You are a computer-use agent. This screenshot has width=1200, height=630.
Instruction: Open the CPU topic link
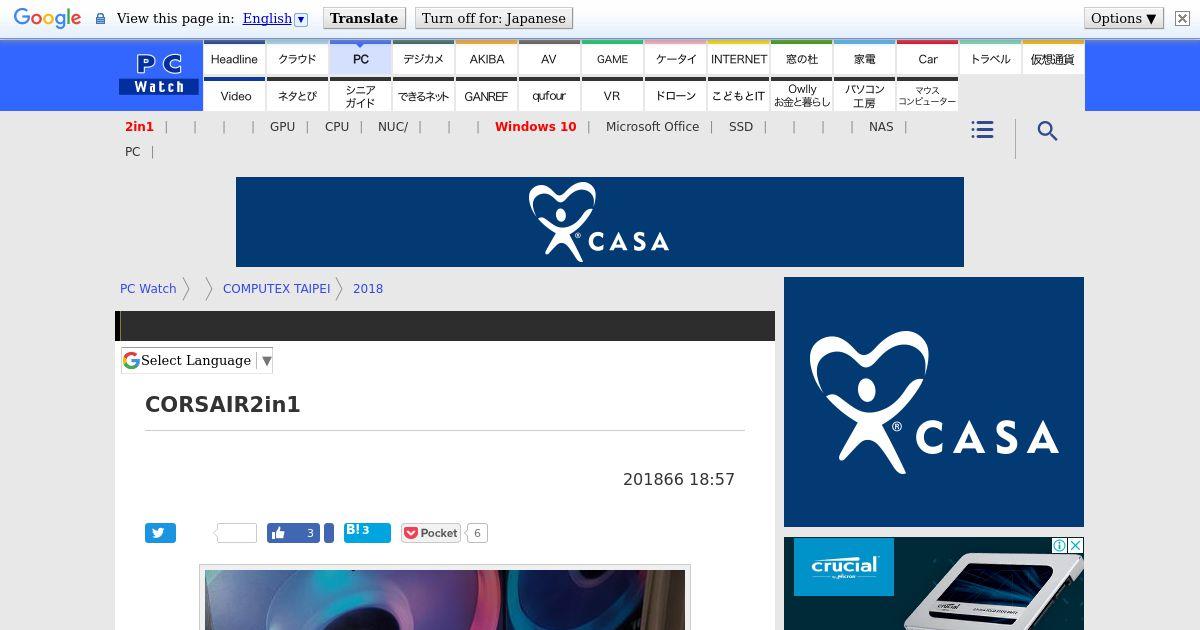click(x=337, y=127)
